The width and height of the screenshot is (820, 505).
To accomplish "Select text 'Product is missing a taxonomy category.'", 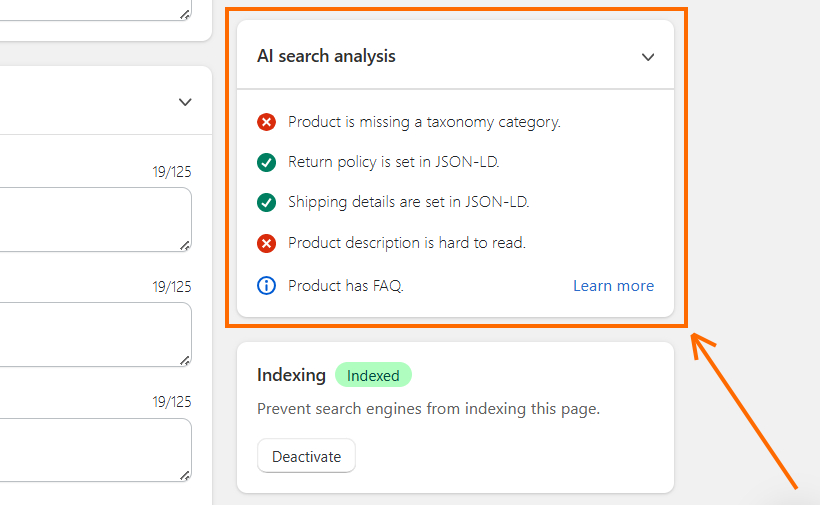I will coord(424,122).
